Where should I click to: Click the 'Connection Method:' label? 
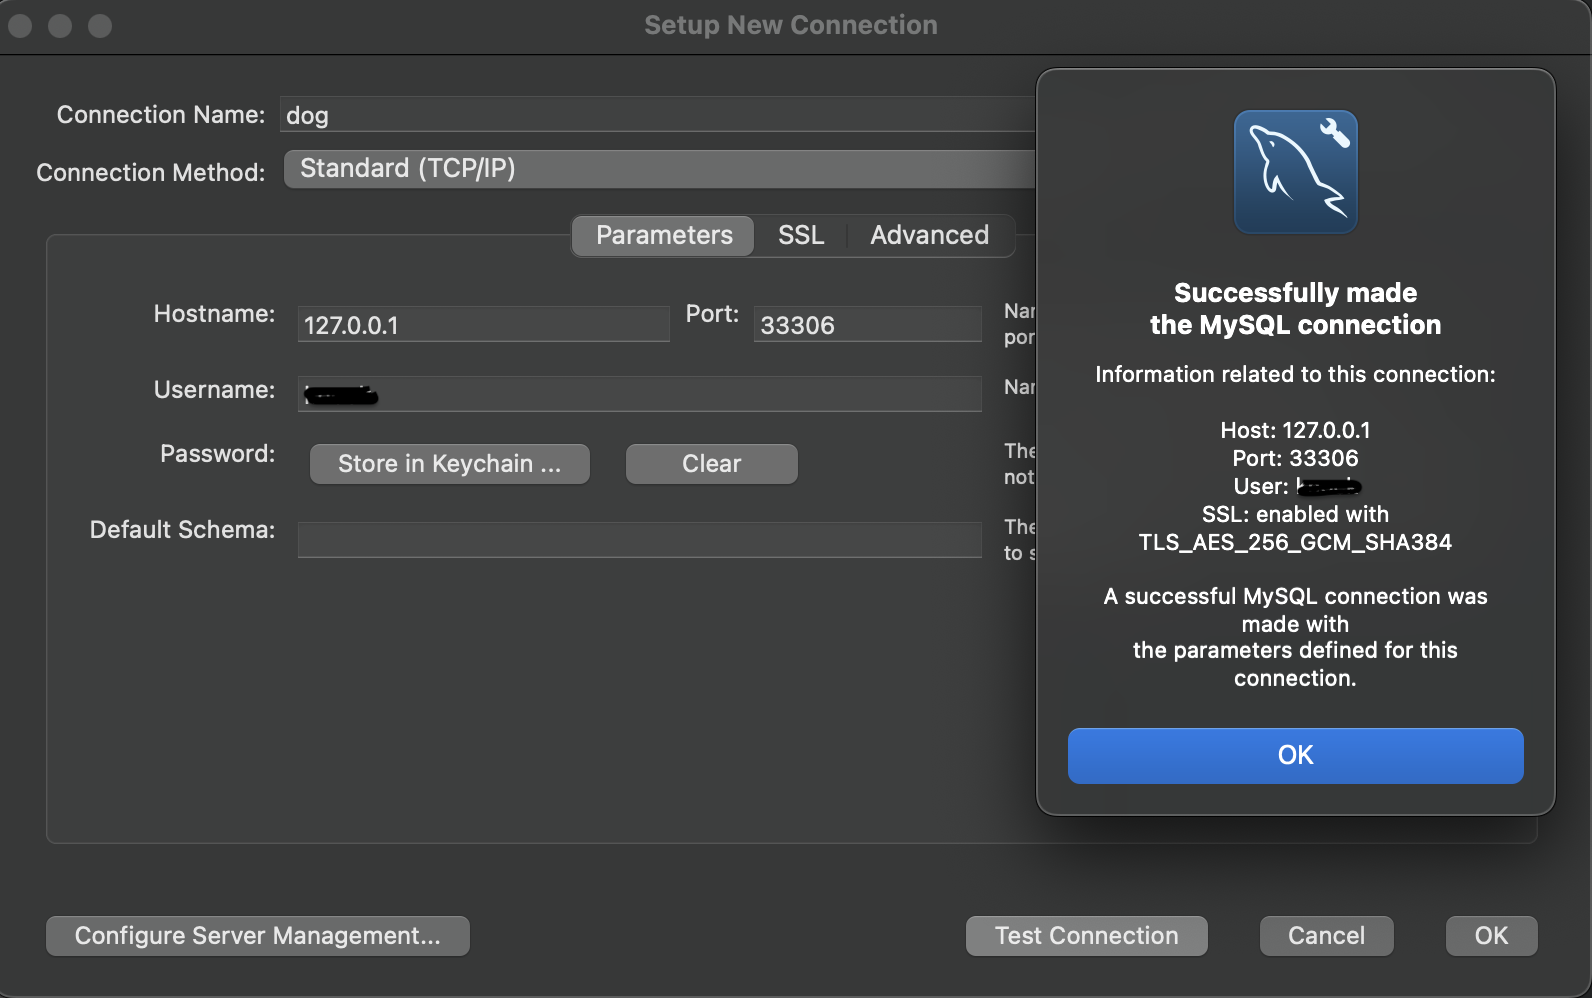(x=150, y=172)
